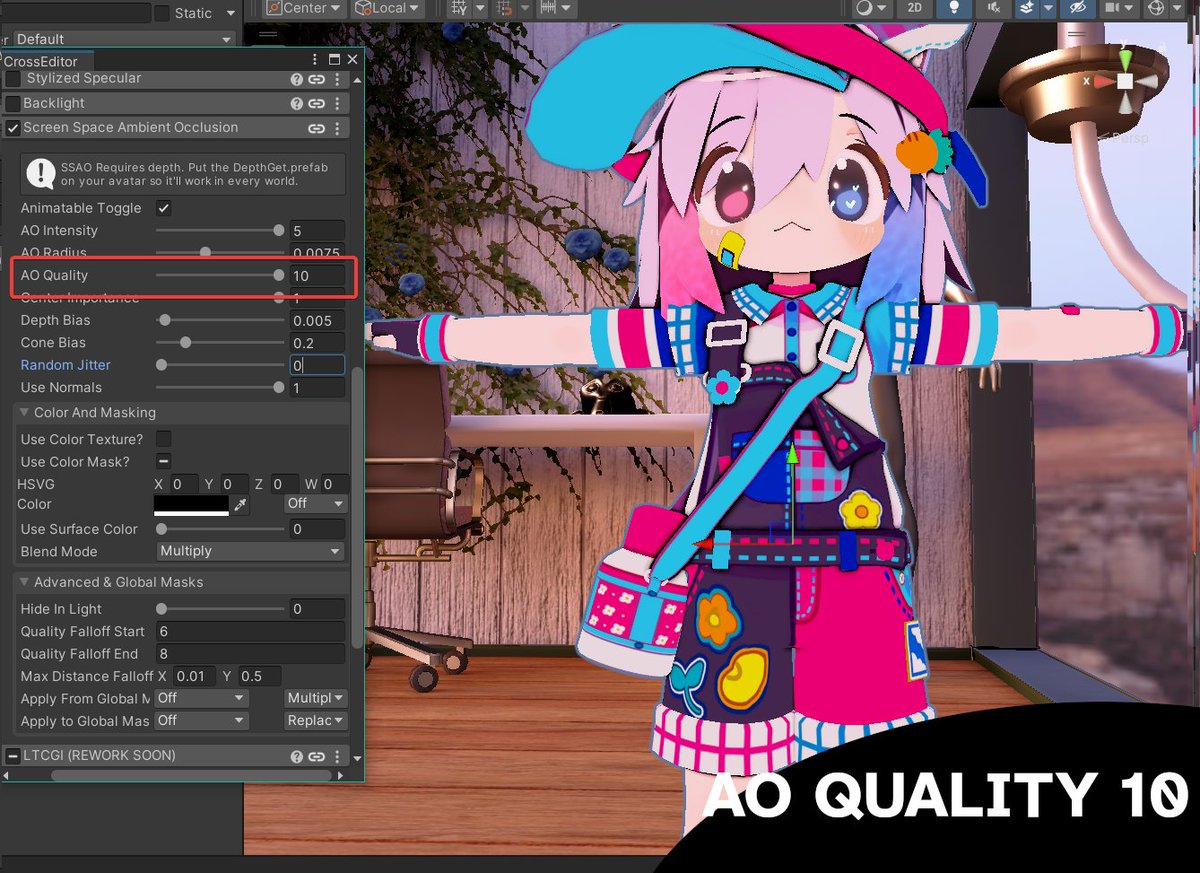Toggle Use Color Mask checkbox

pyautogui.click(x=164, y=462)
